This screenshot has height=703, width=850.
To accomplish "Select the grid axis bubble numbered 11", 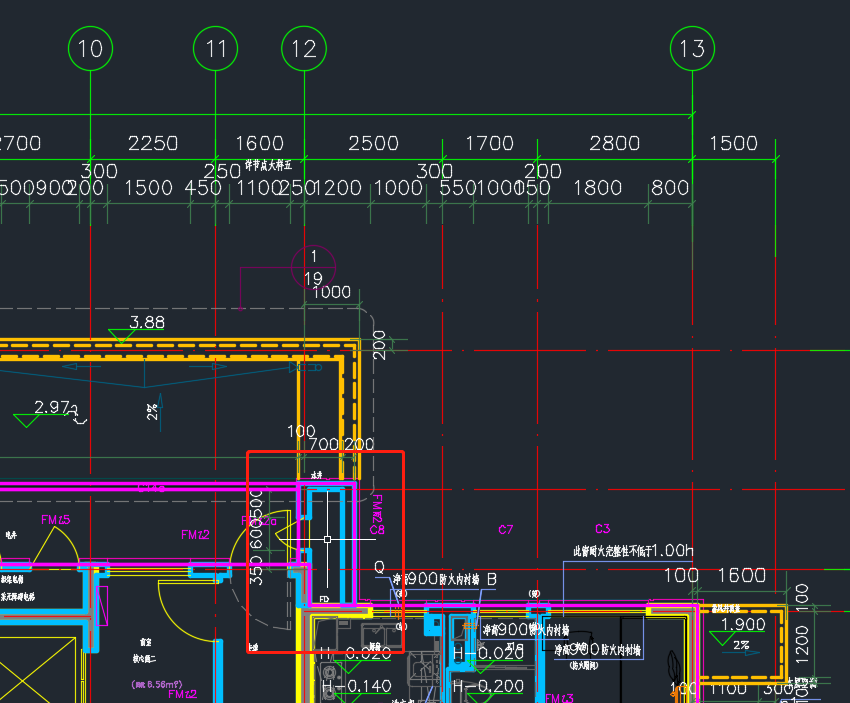I will click(216, 49).
